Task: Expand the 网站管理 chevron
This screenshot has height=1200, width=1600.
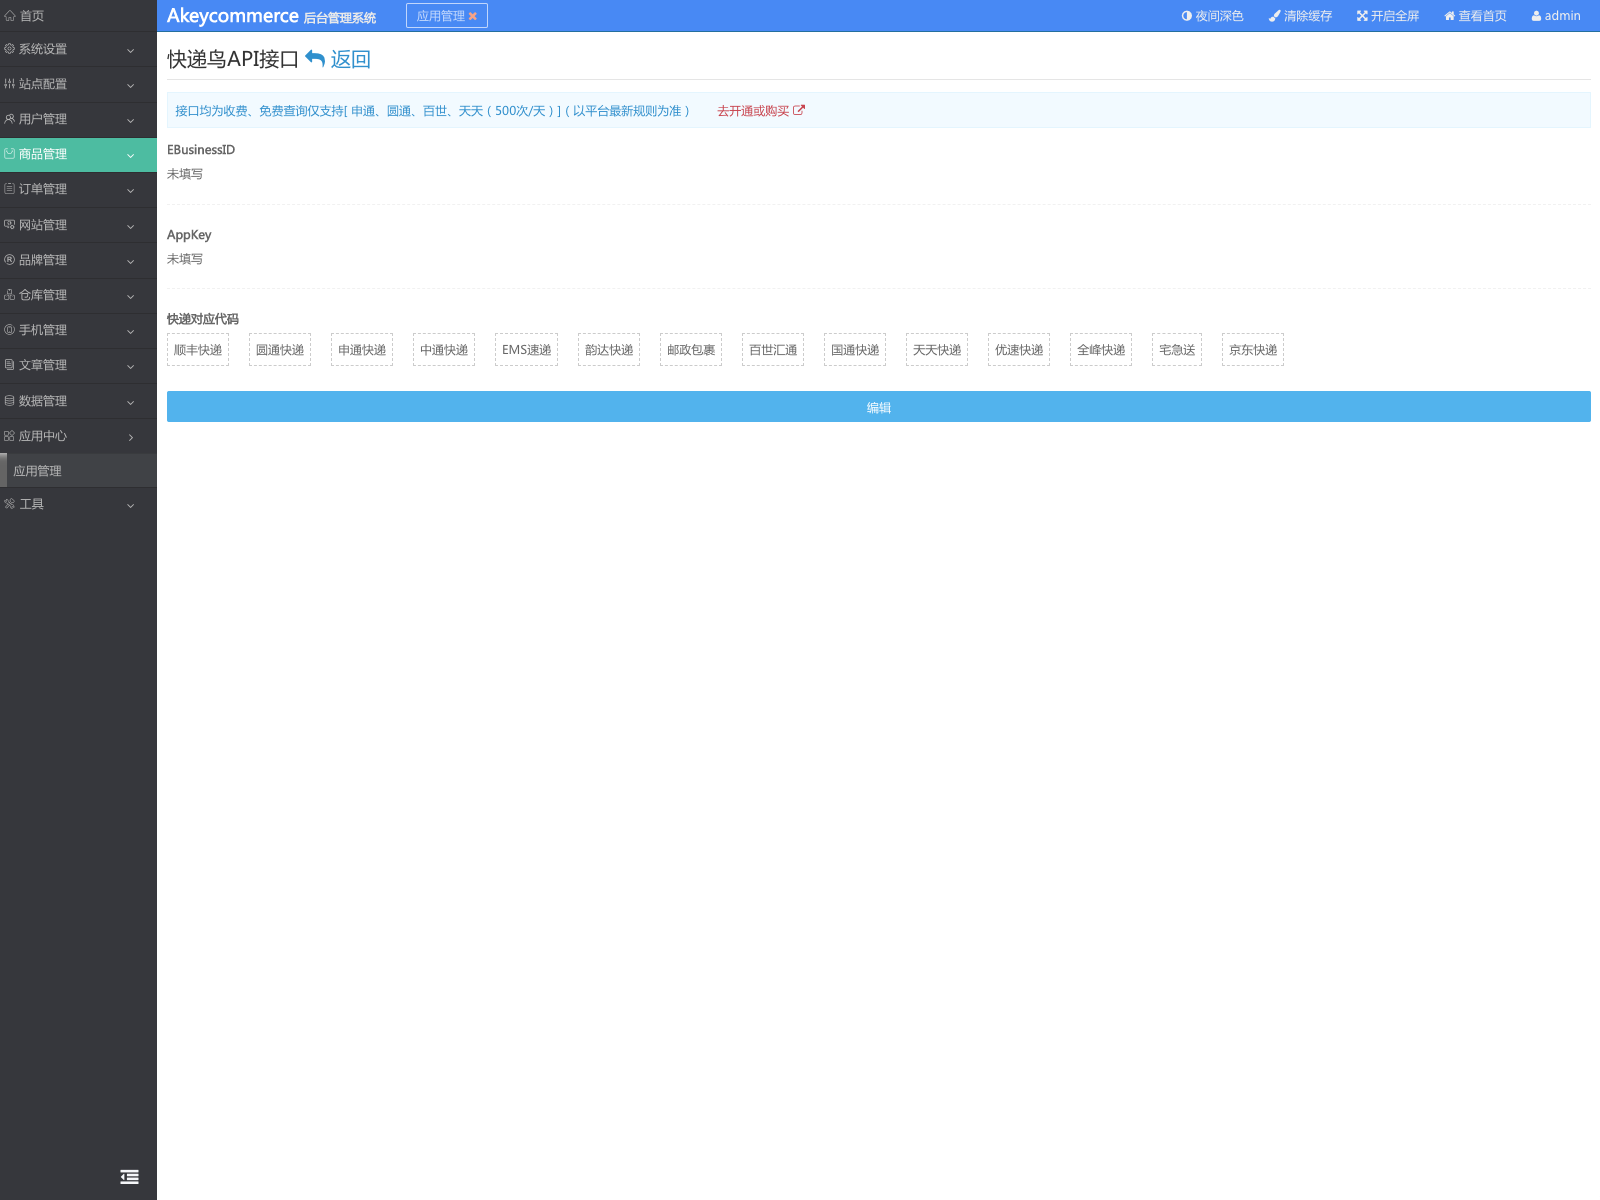Action: [131, 226]
